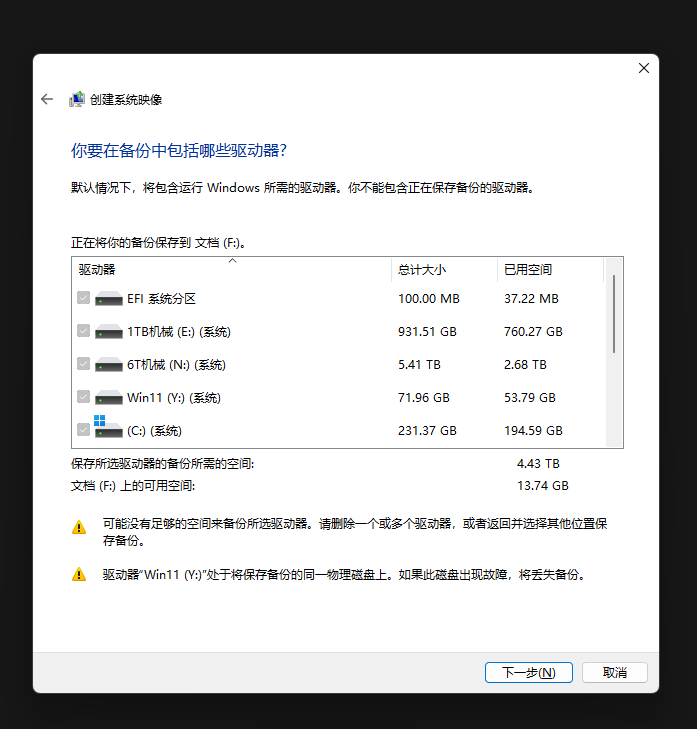Image resolution: width=697 pixels, height=729 pixels.
Task: Click the warning icon about same physical disk
Action: [79, 574]
